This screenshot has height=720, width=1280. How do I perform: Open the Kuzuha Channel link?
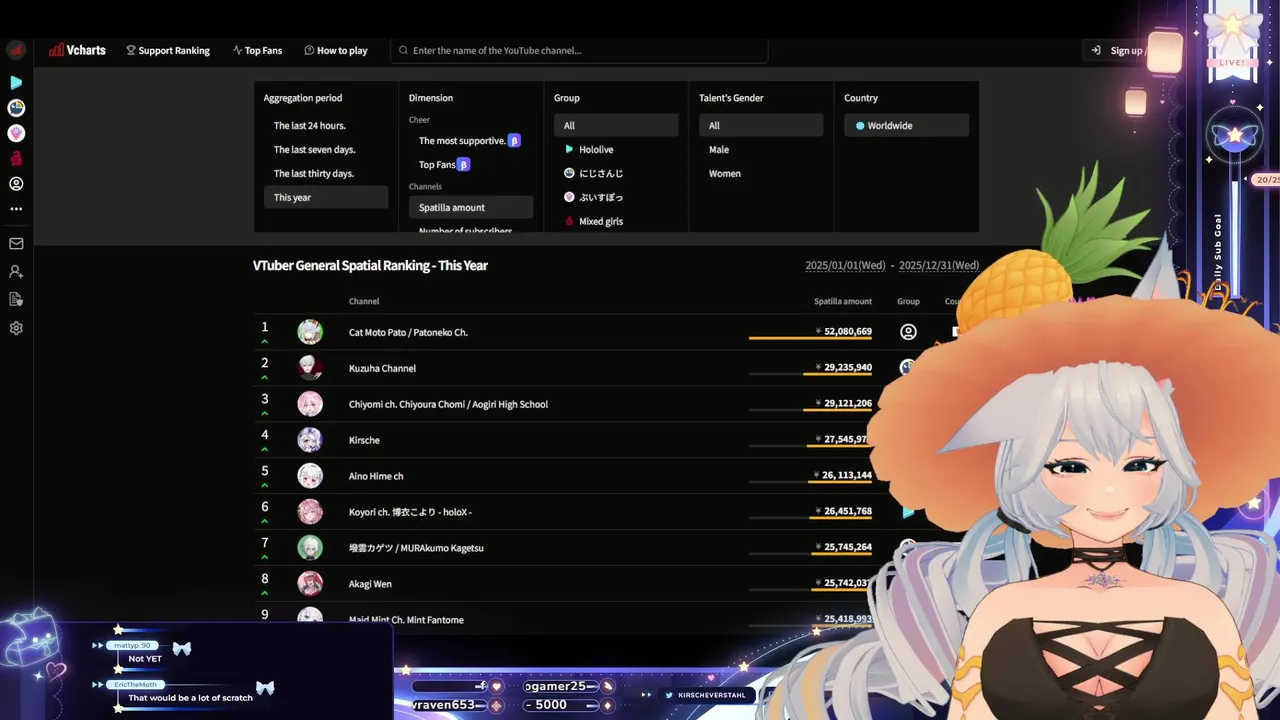point(382,368)
